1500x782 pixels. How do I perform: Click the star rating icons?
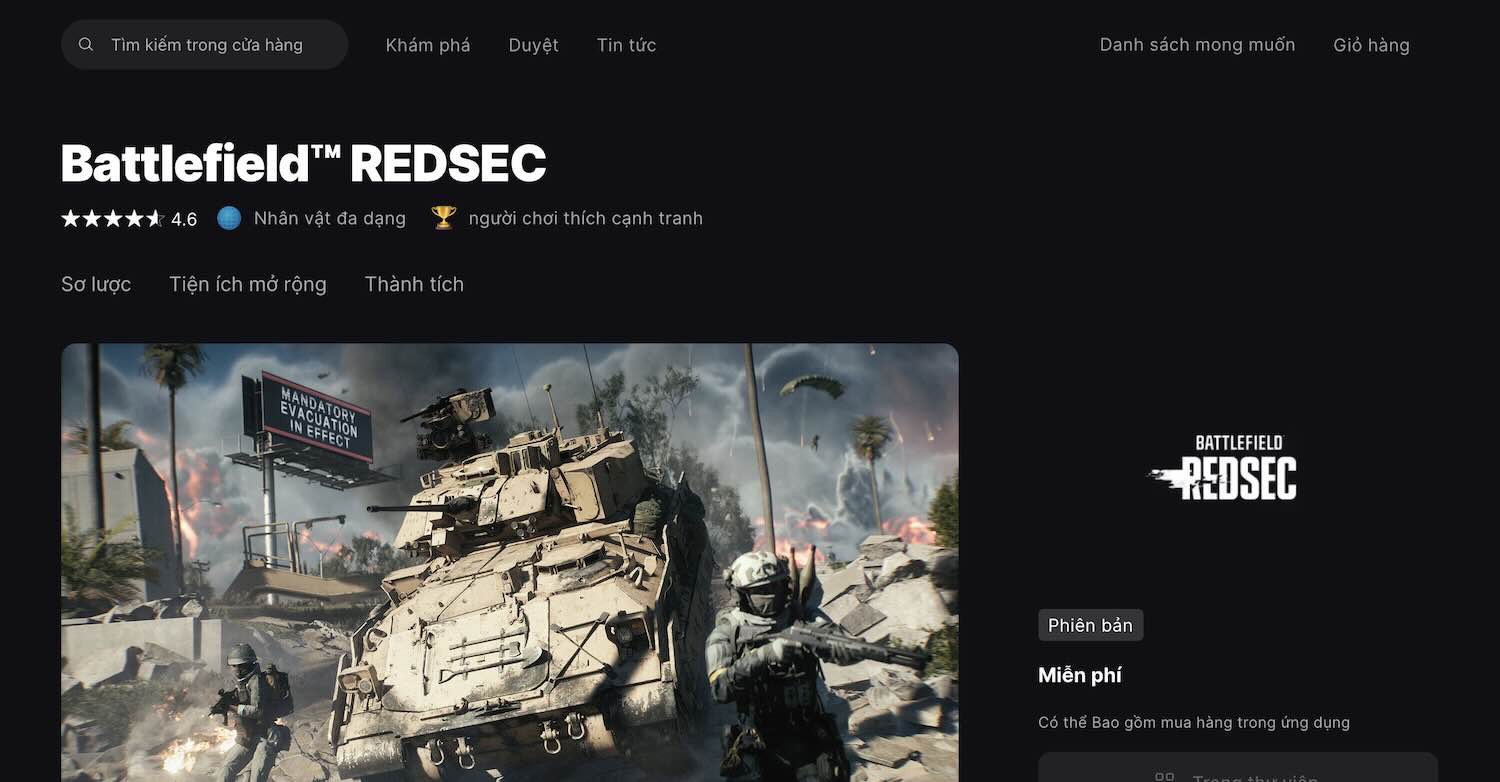[112, 218]
